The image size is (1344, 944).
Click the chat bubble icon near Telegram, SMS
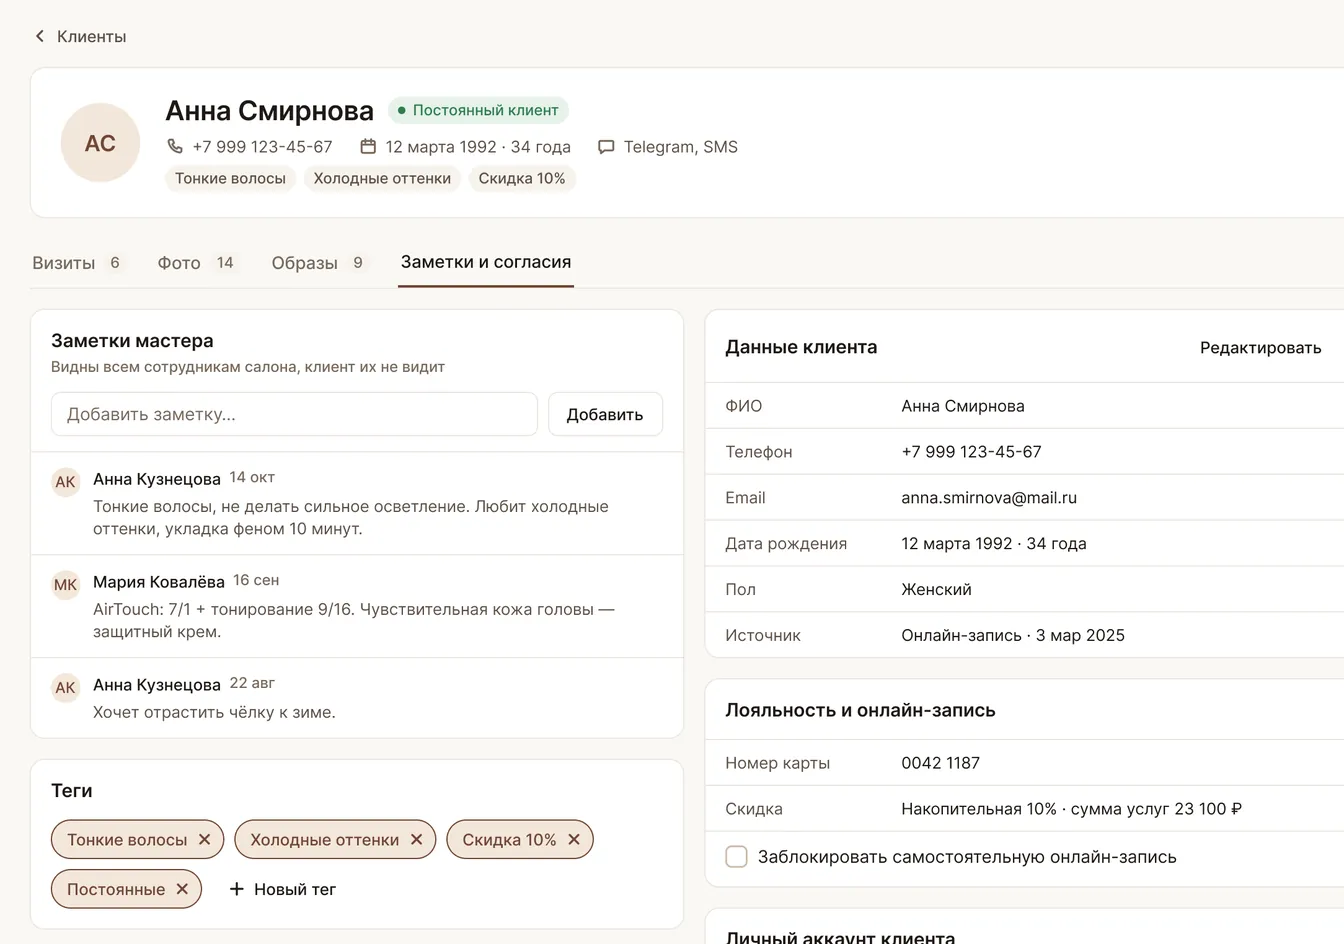click(606, 147)
